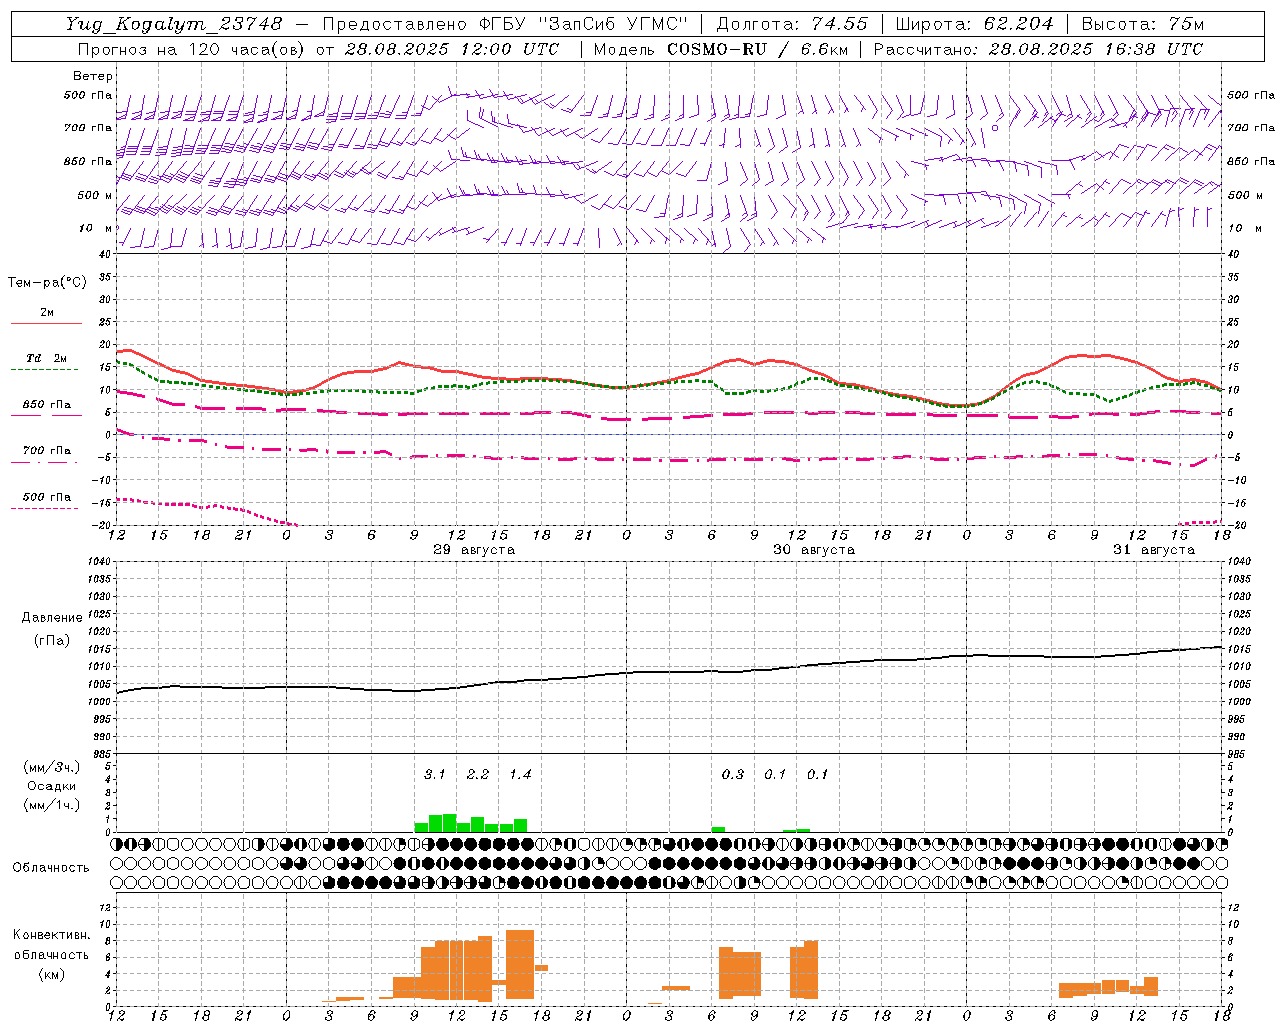Click the '700 гПа' temperature legend entry
This screenshot has height=1024, width=1280.
point(47,451)
